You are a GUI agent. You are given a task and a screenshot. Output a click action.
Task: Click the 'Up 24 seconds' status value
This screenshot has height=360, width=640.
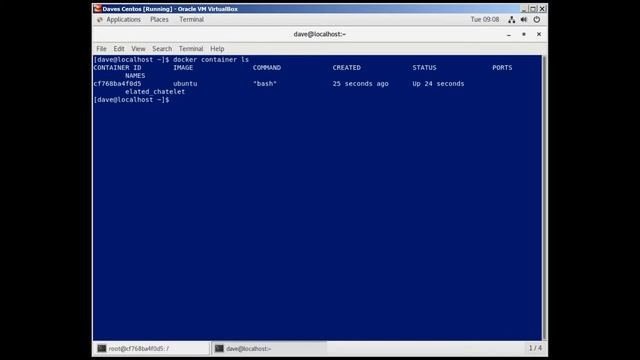pos(438,84)
